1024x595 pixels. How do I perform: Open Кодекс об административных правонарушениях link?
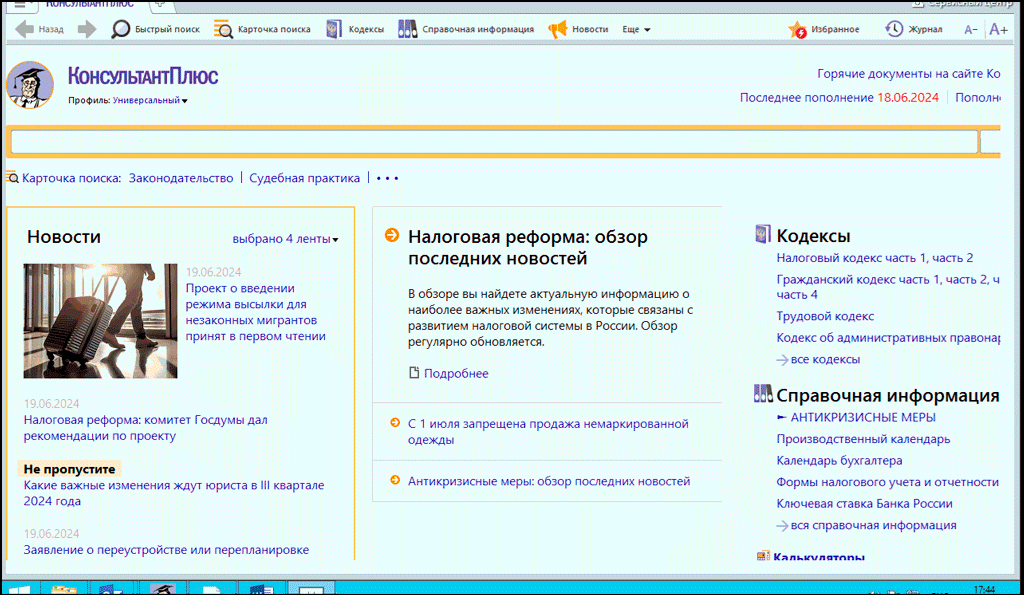click(x=888, y=338)
